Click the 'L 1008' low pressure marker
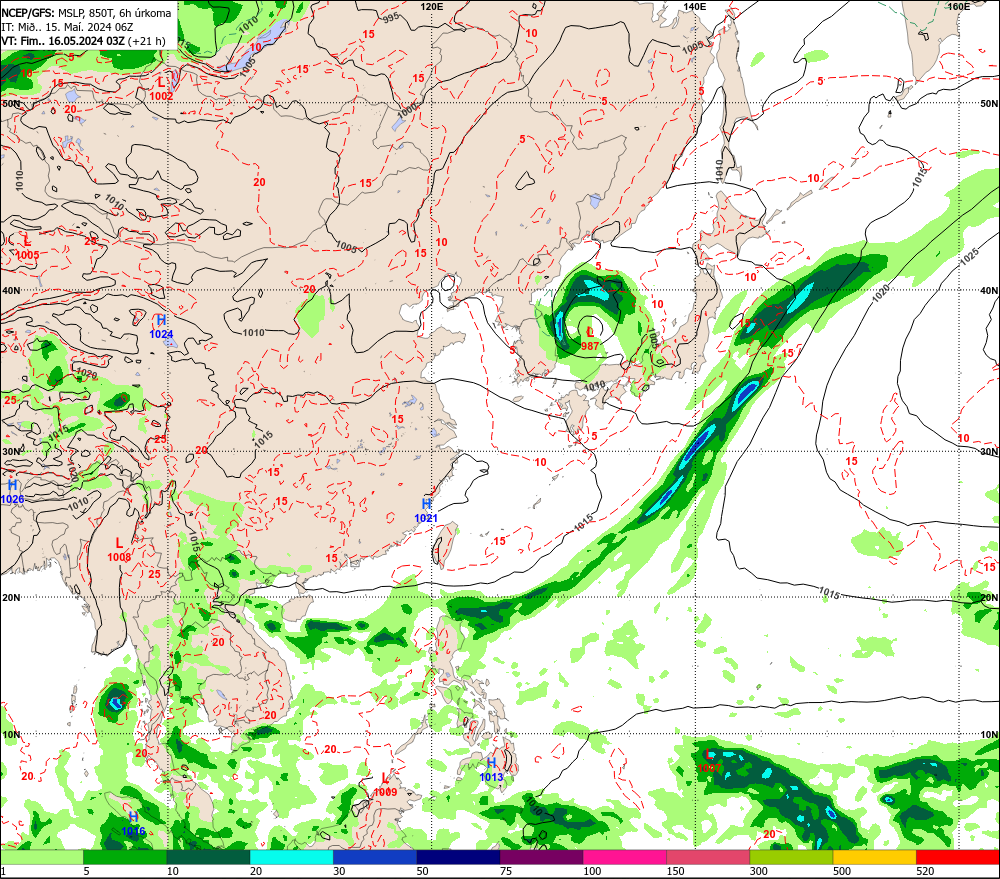 click(x=119, y=550)
